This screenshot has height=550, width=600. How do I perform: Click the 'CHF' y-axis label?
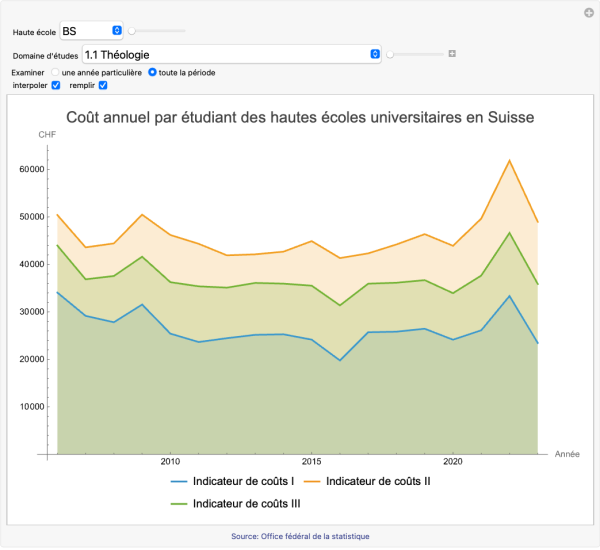[x=47, y=134]
